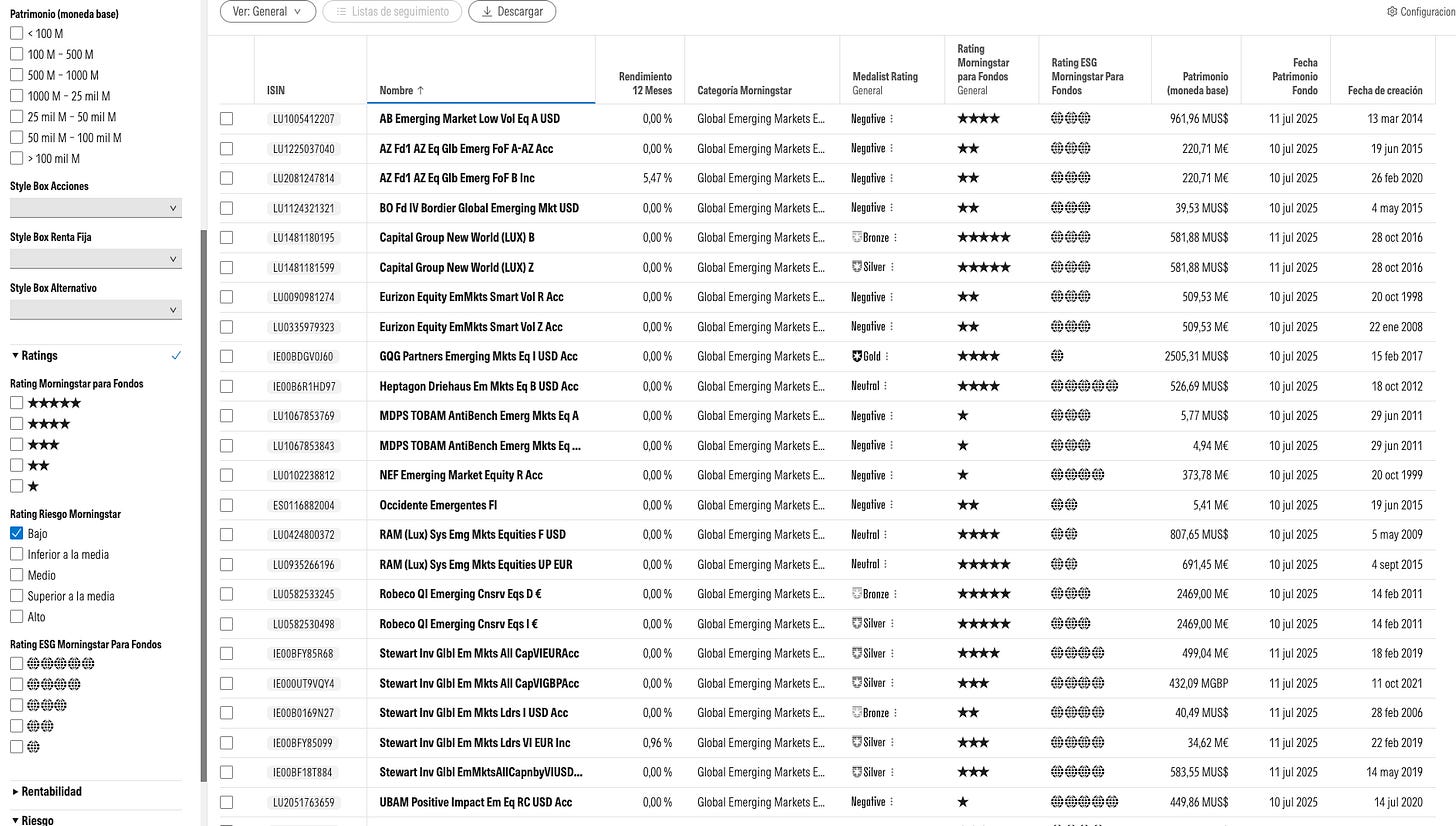Click ESG globes for UBAM Positive Impact row
Image resolution: width=1456 pixels, height=826 pixels.
coord(1085,802)
